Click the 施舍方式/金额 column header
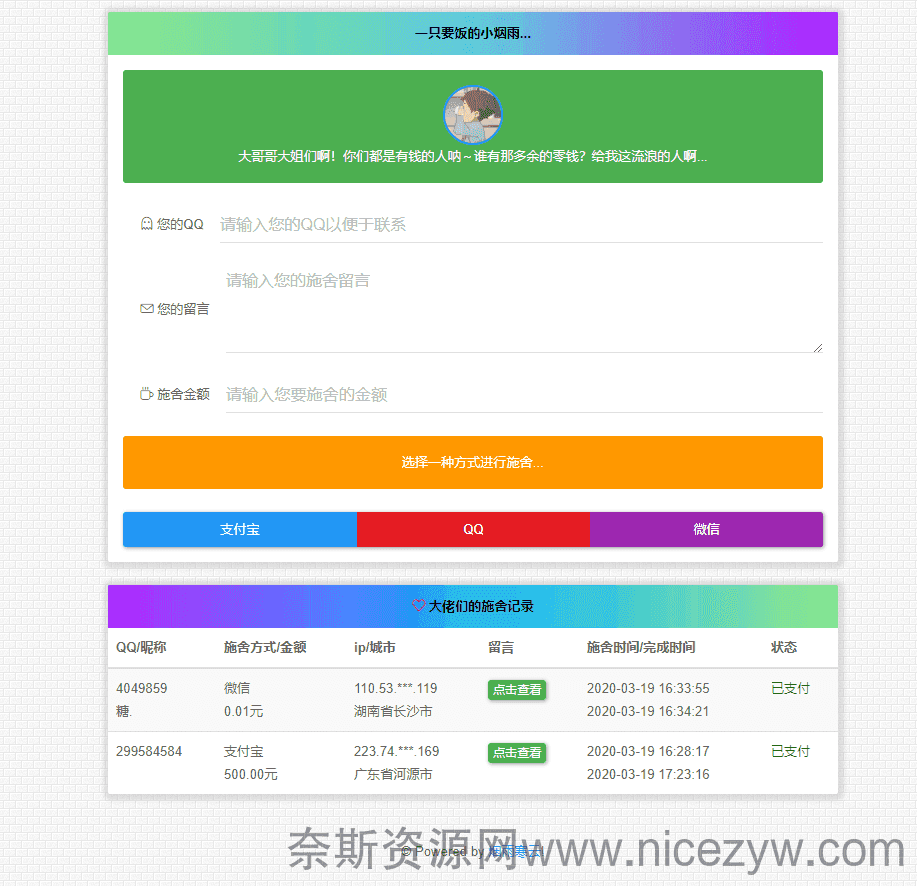This screenshot has width=917, height=886. point(265,647)
